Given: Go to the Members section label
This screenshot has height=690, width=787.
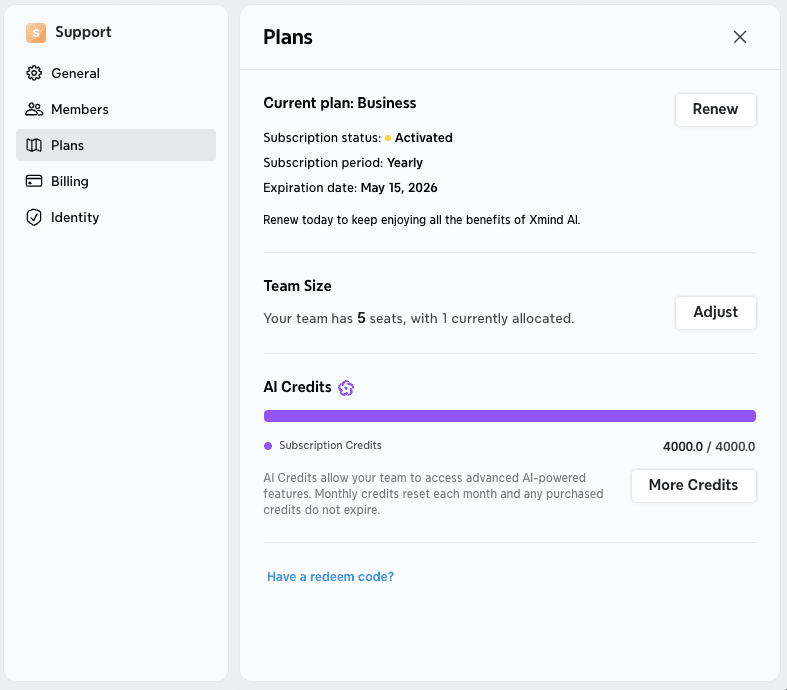Looking at the screenshot, I should coord(80,109).
